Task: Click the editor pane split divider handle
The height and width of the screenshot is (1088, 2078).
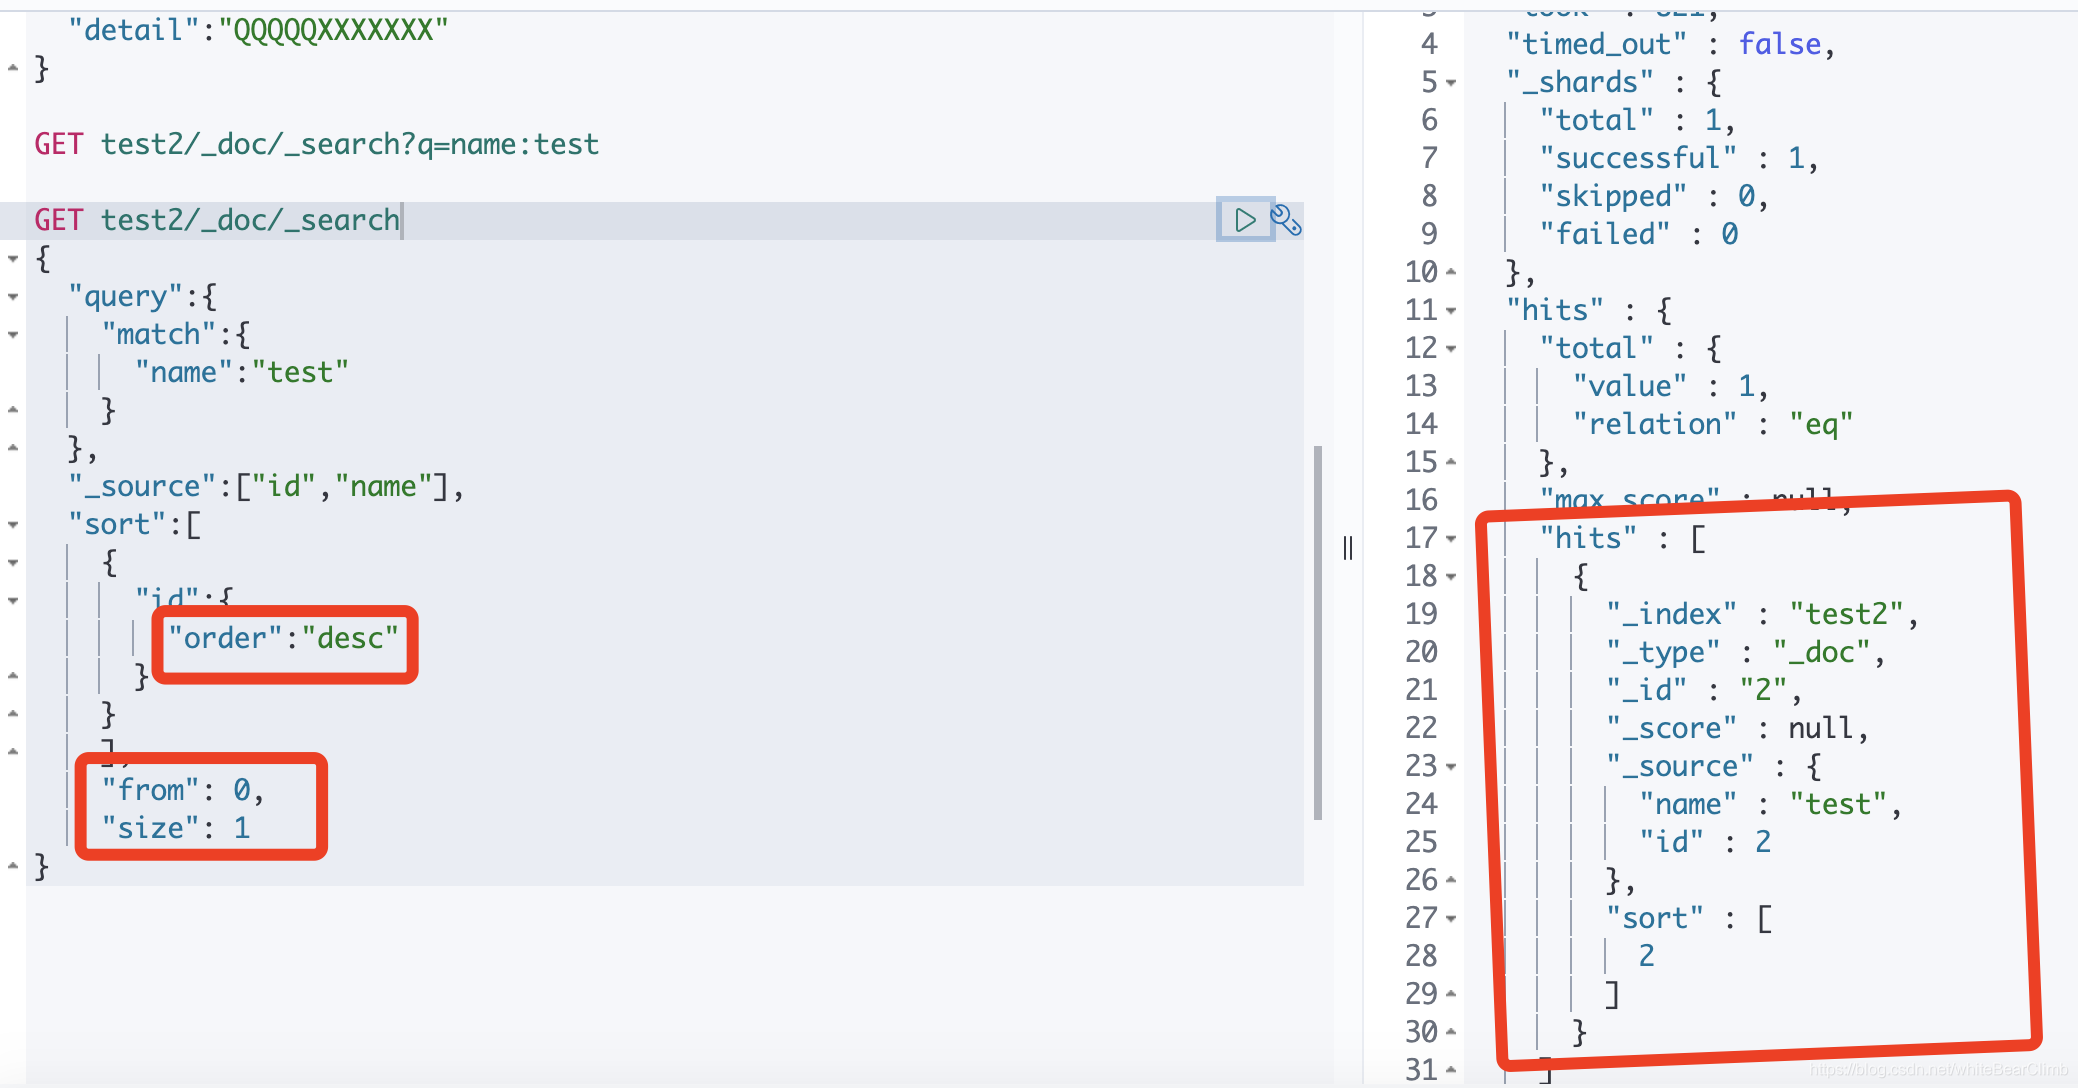Action: point(1348,548)
